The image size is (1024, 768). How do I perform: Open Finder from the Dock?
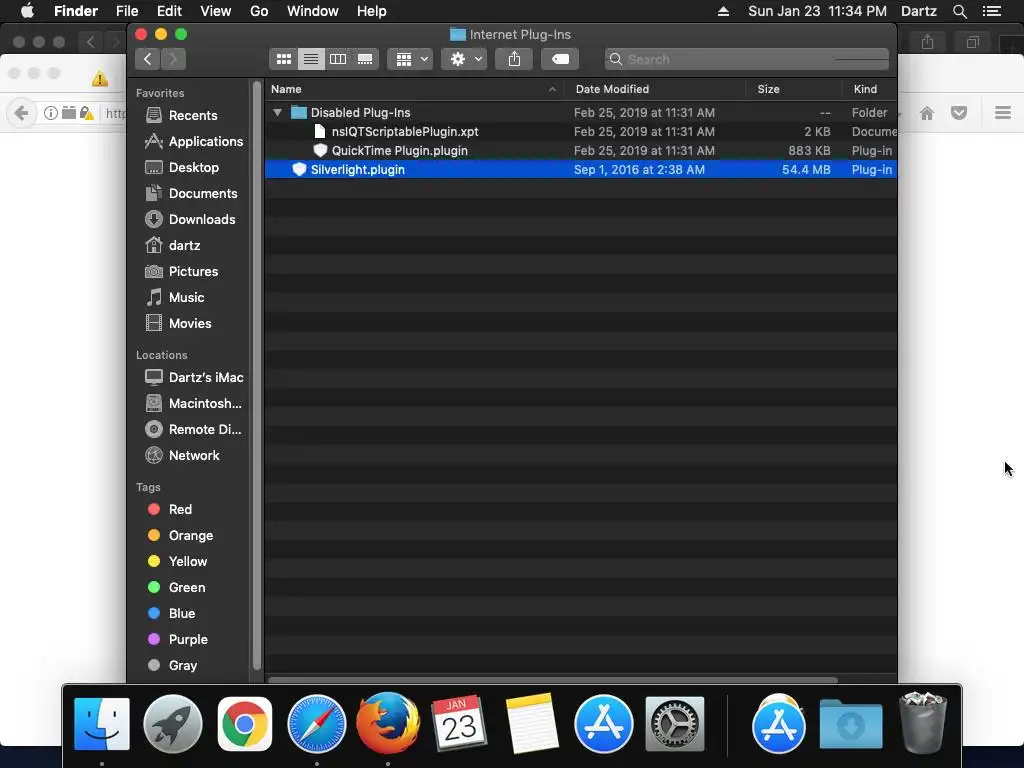pos(102,724)
